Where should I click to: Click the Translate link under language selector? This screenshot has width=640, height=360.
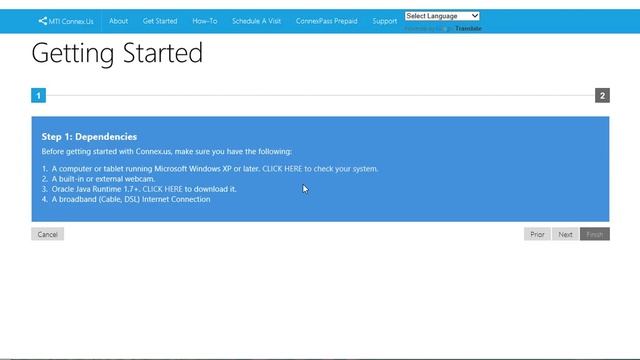point(469,29)
